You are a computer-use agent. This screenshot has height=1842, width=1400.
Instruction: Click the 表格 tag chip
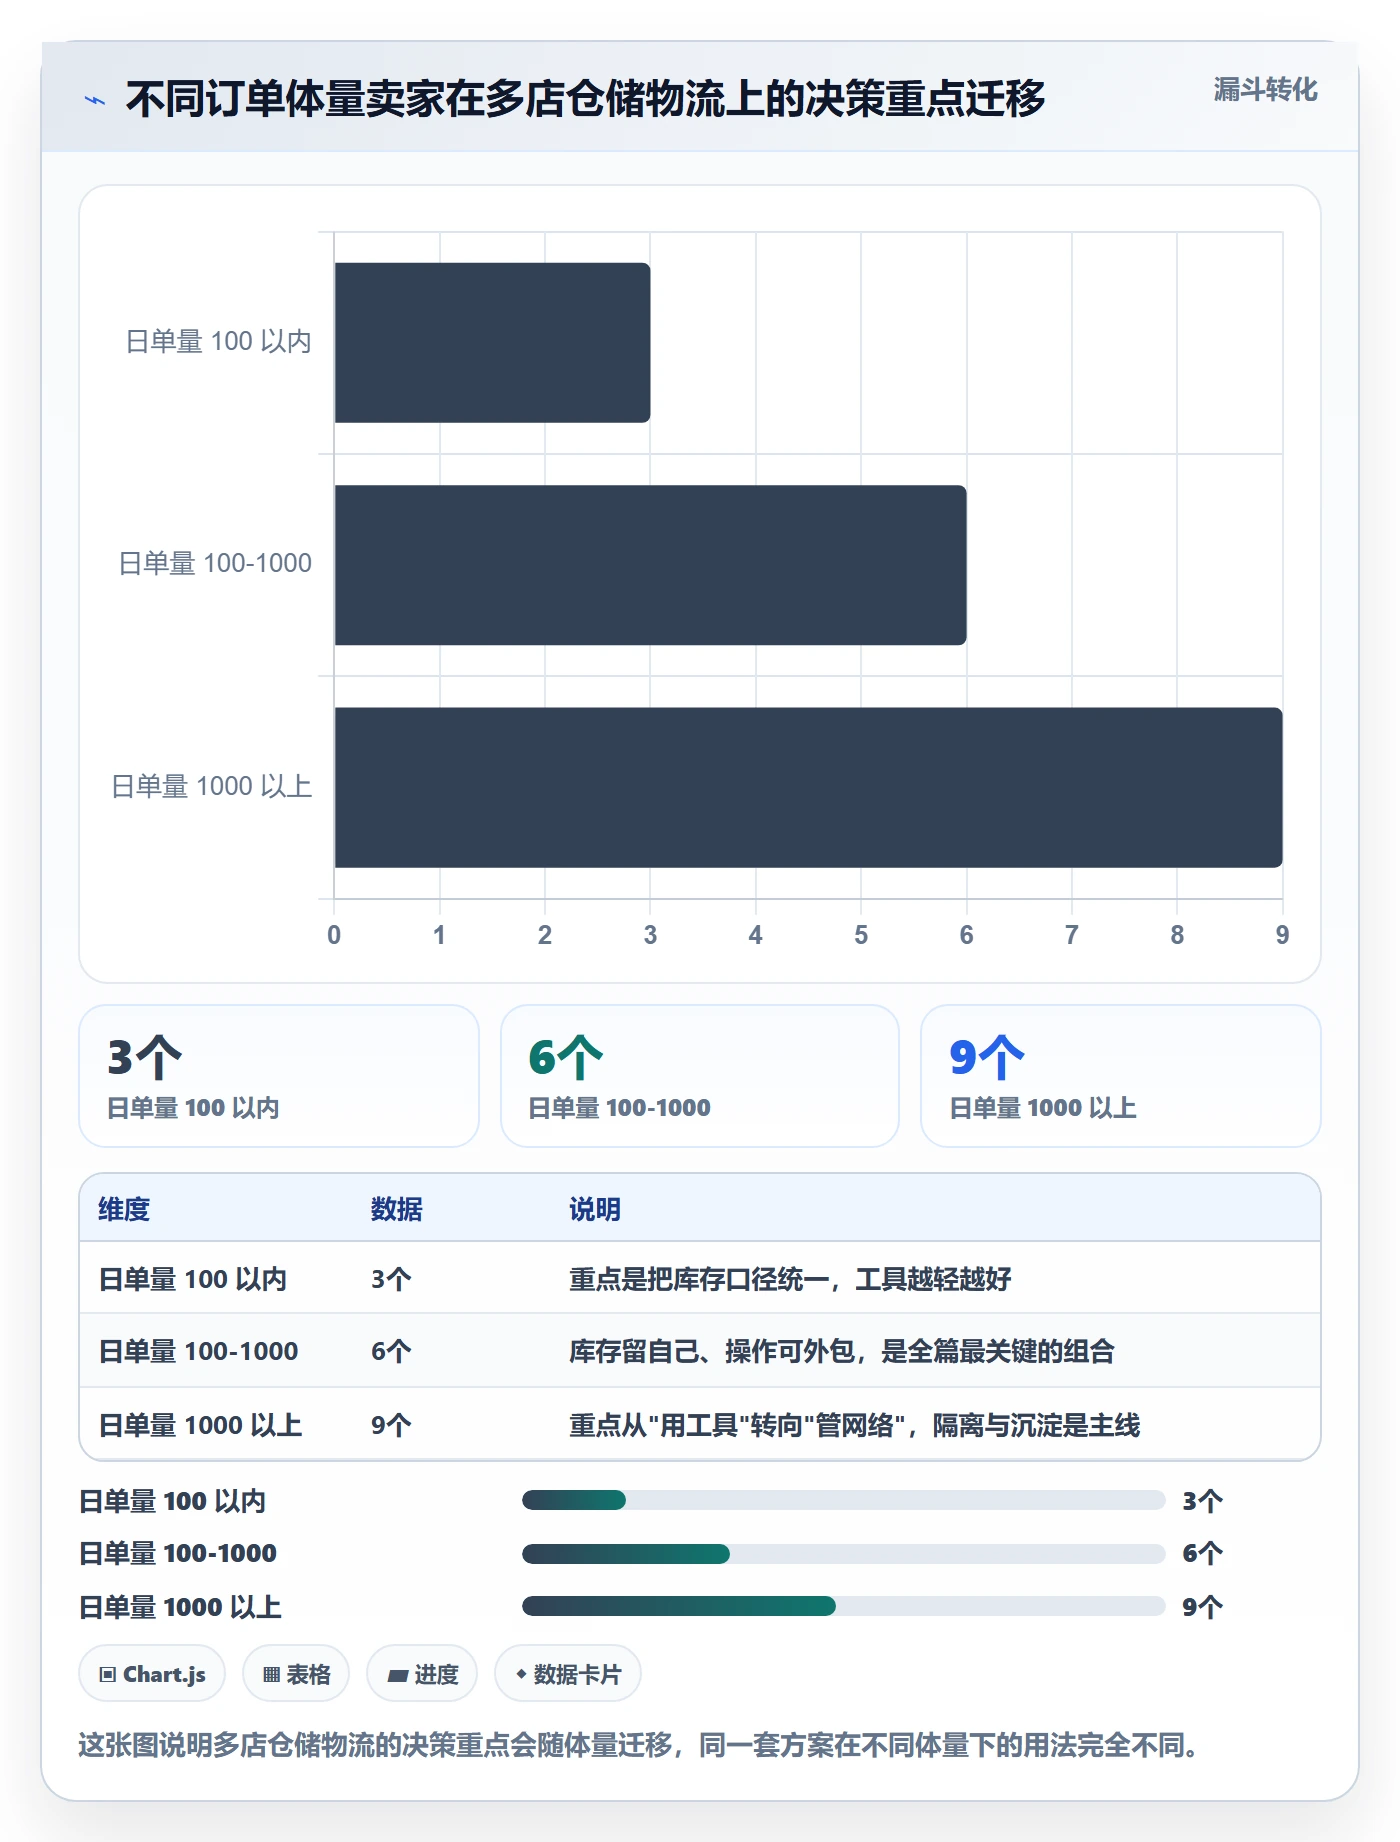pyautogui.click(x=296, y=1673)
